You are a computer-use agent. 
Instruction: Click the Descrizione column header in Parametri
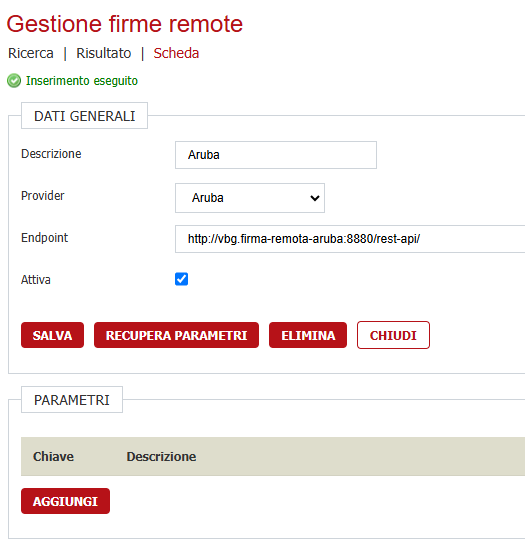tap(161, 456)
